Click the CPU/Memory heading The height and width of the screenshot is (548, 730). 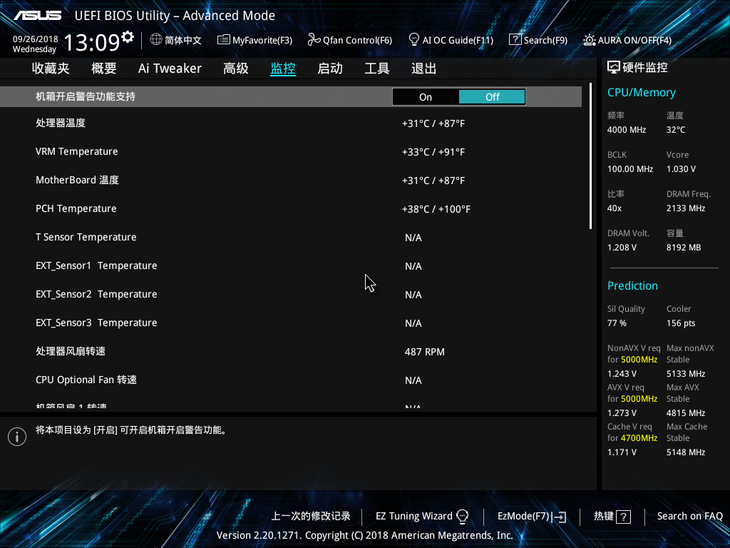tap(641, 93)
